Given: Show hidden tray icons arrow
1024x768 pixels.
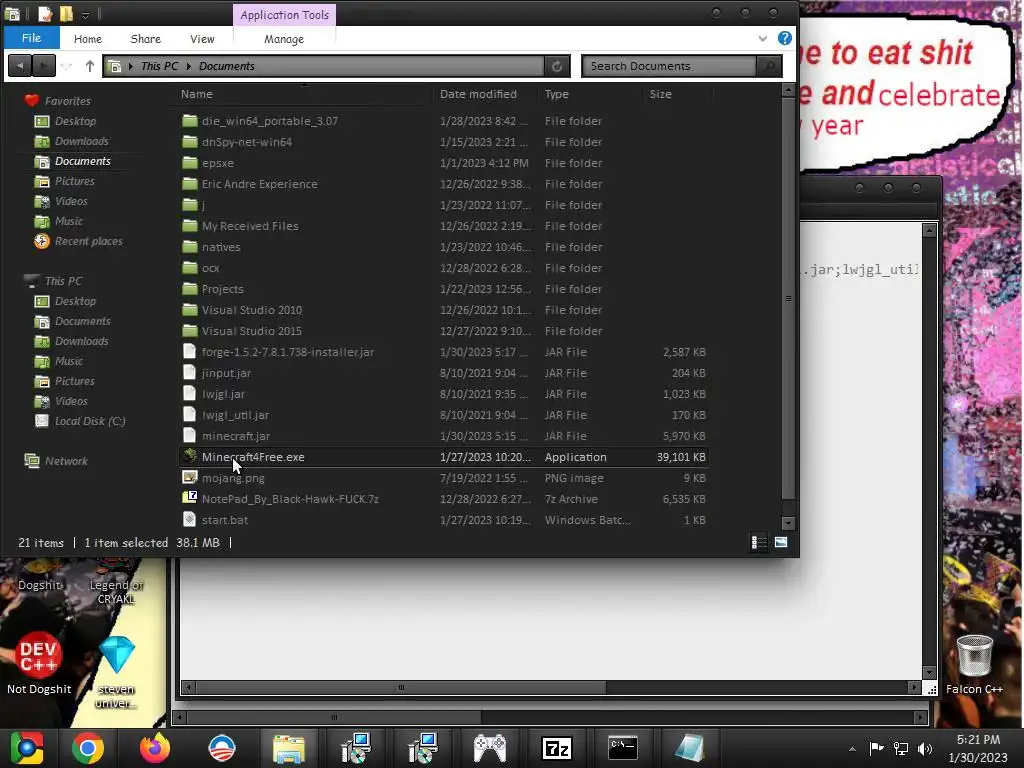Looking at the screenshot, I should click(x=852, y=749).
